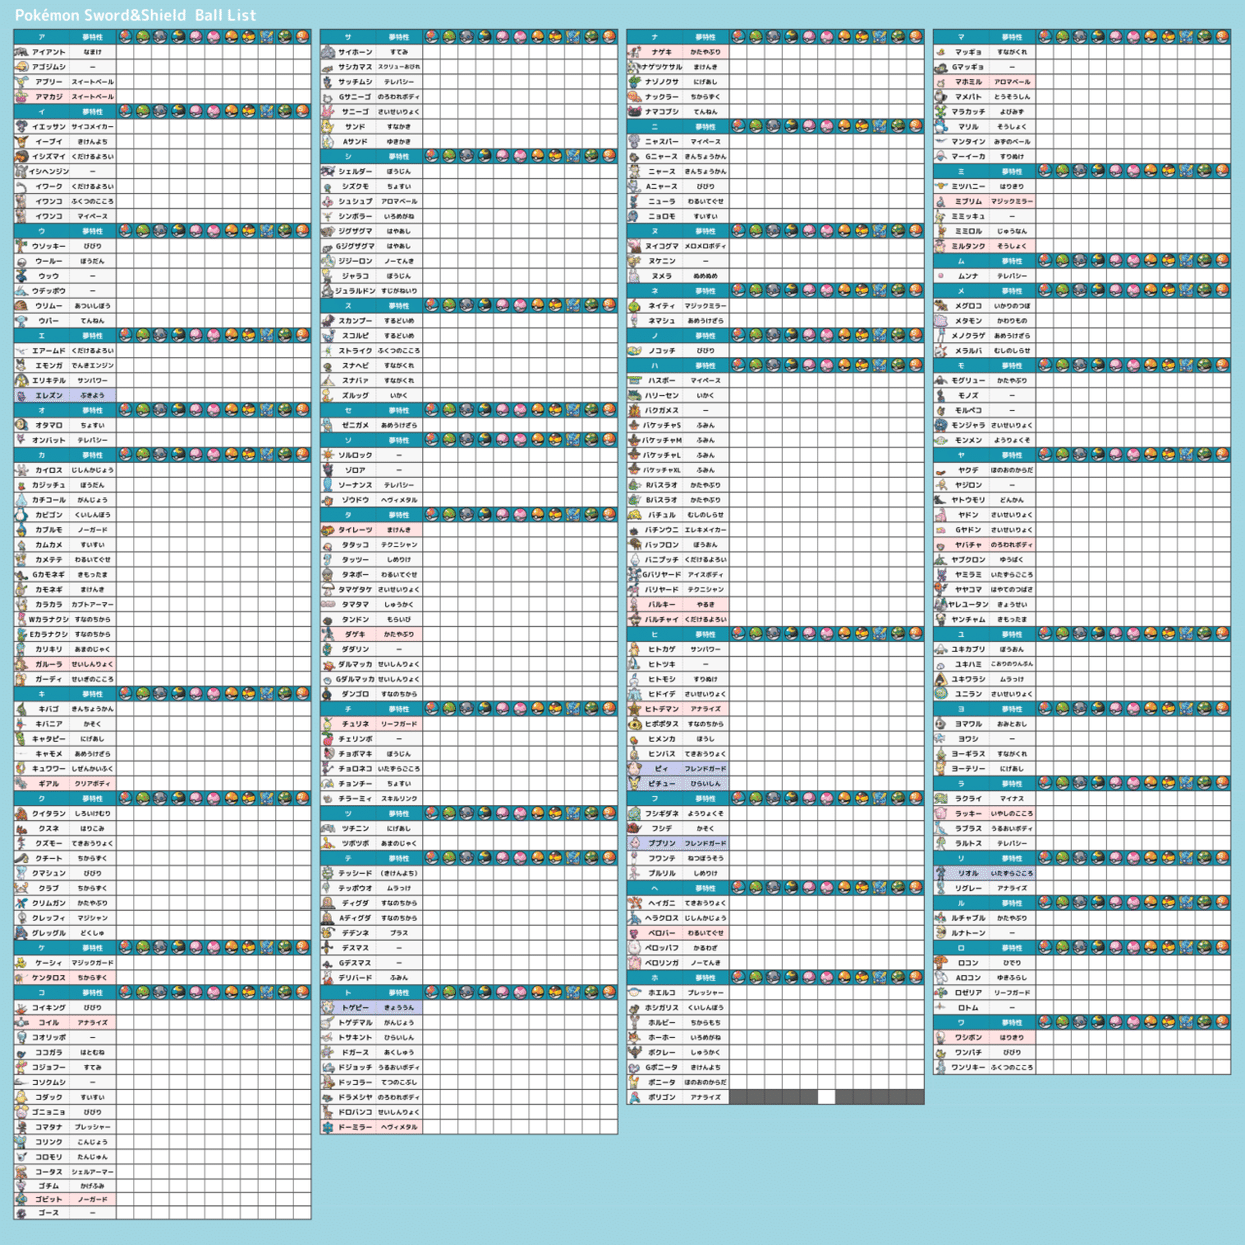Click the ウッウ Pokémon sprite
Screen dimensions: 1245x1245
coord(21,276)
